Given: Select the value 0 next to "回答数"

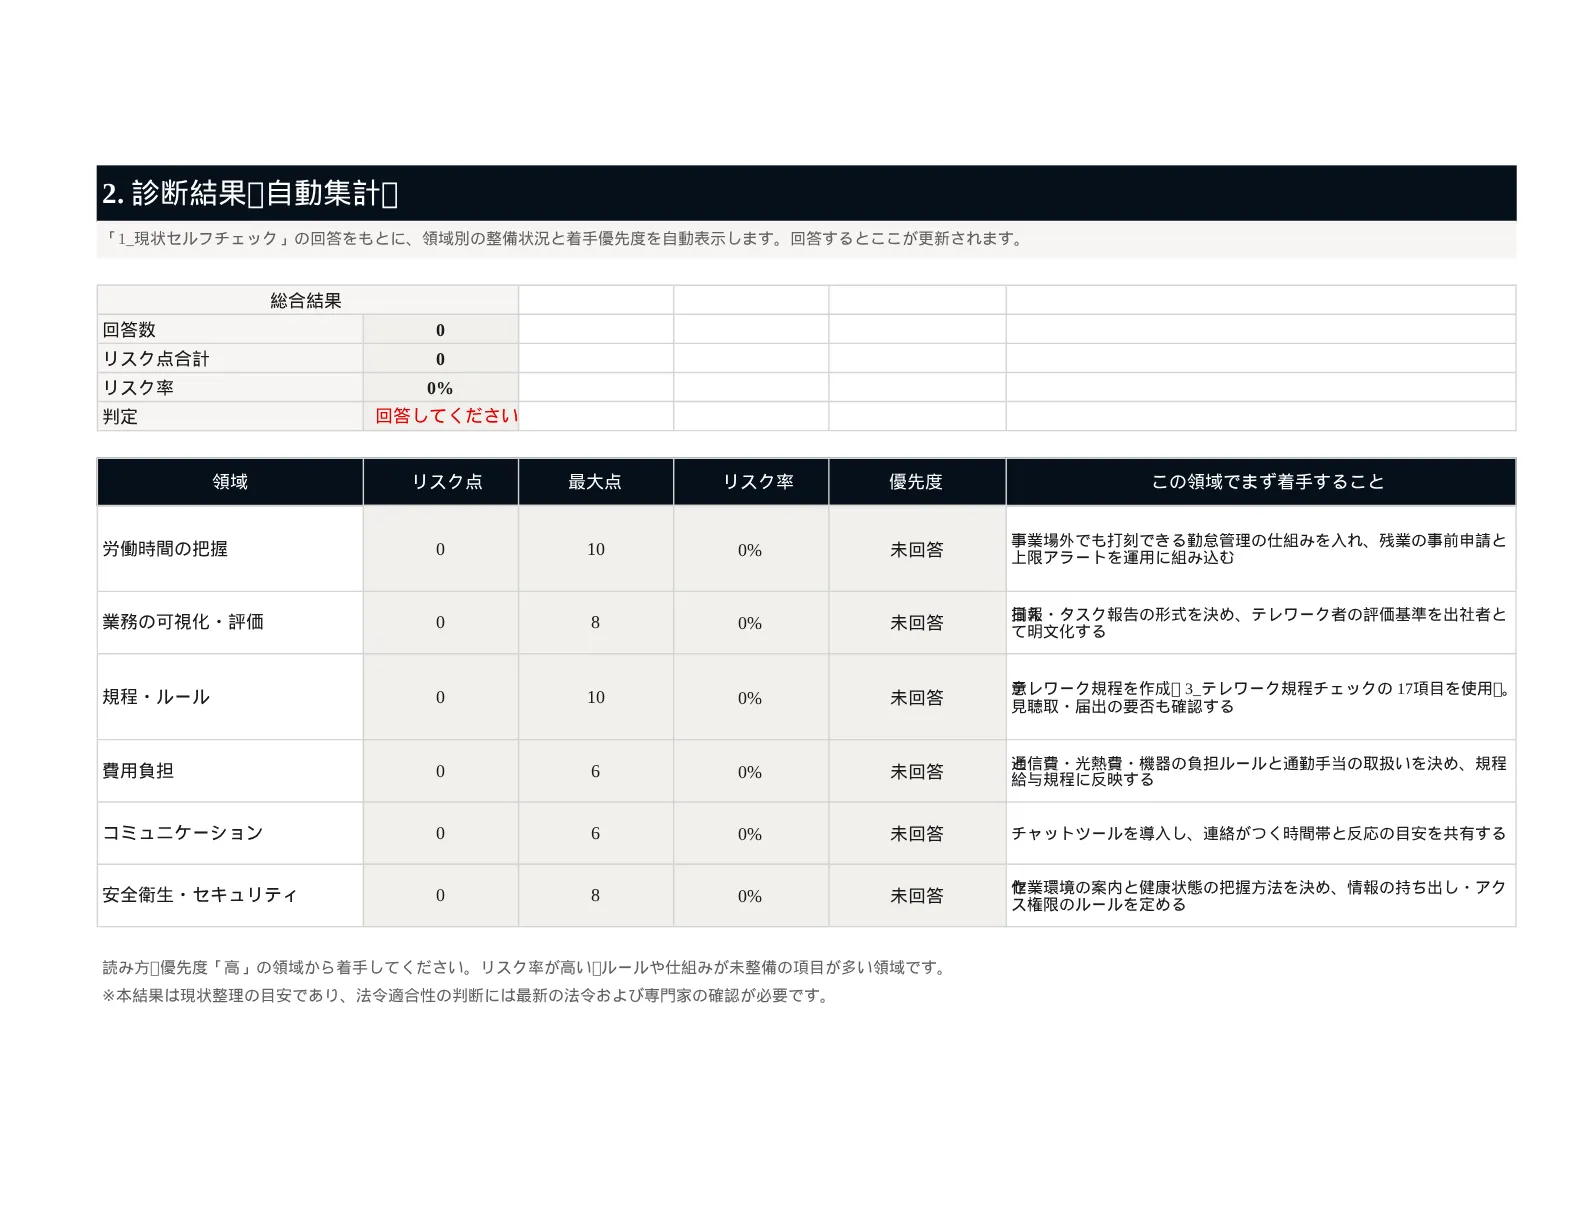Looking at the screenshot, I should [440, 330].
